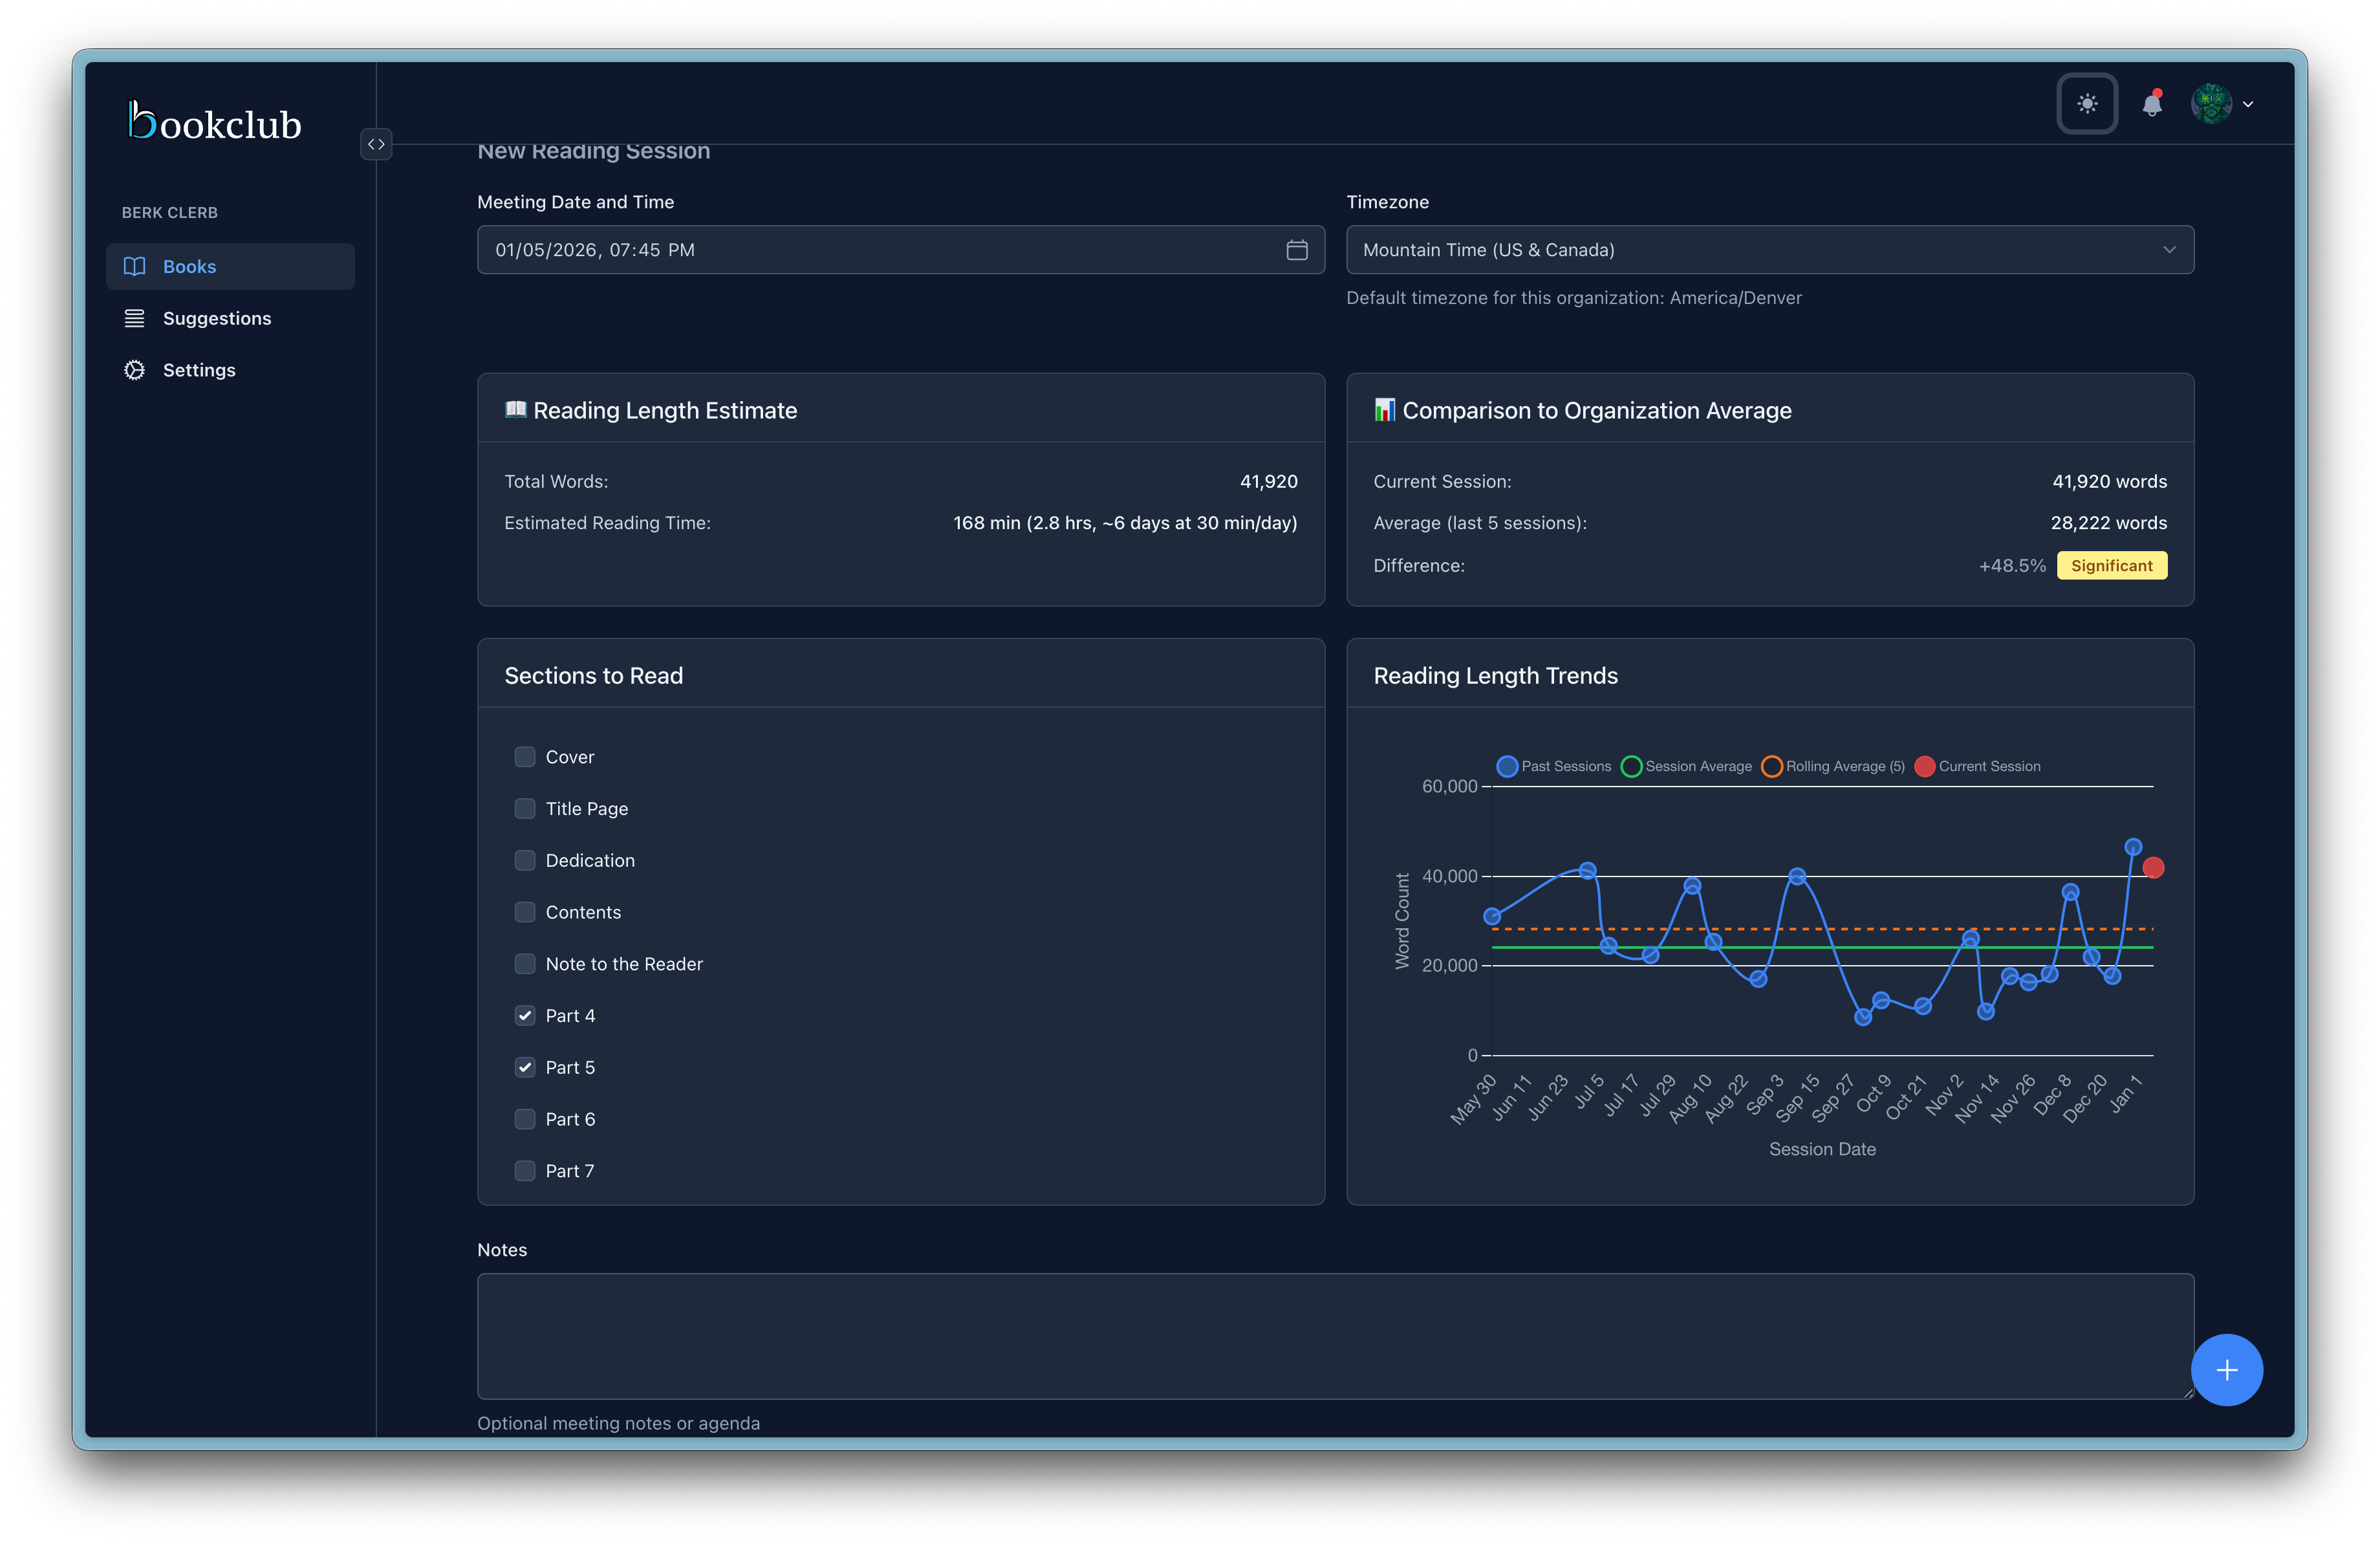
Task: Toggle Past Sessions chart legend
Action: [1554, 766]
